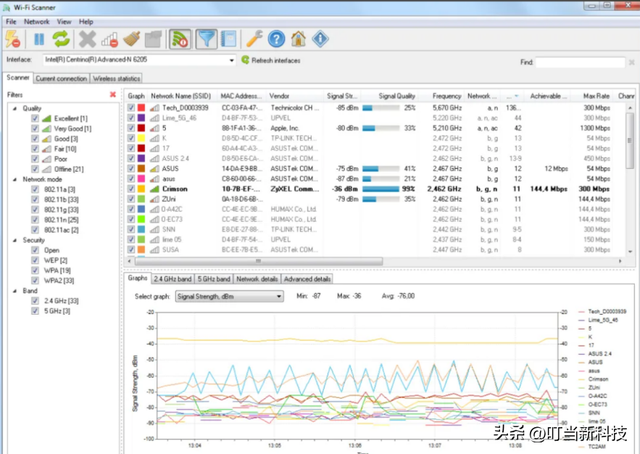Open the Network menu
Viewport: 640px width, 454px height.
pyautogui.click(x=36, y=21)
